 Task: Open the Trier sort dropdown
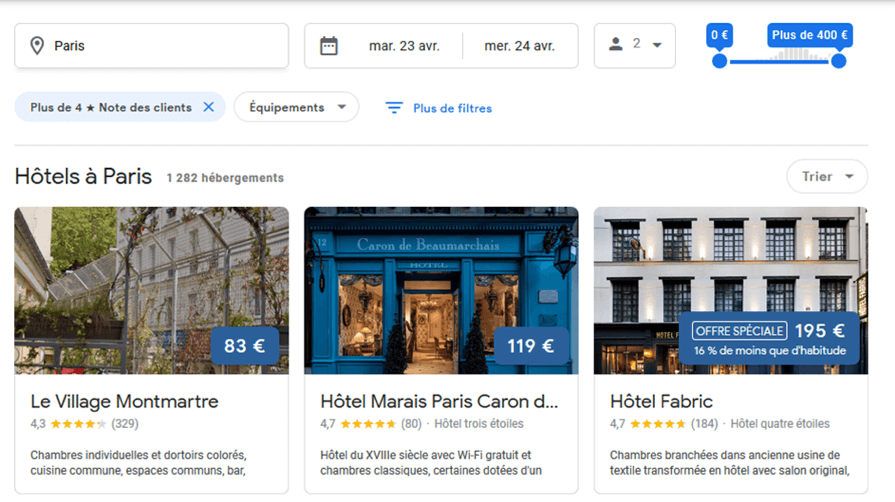point(827,177)
